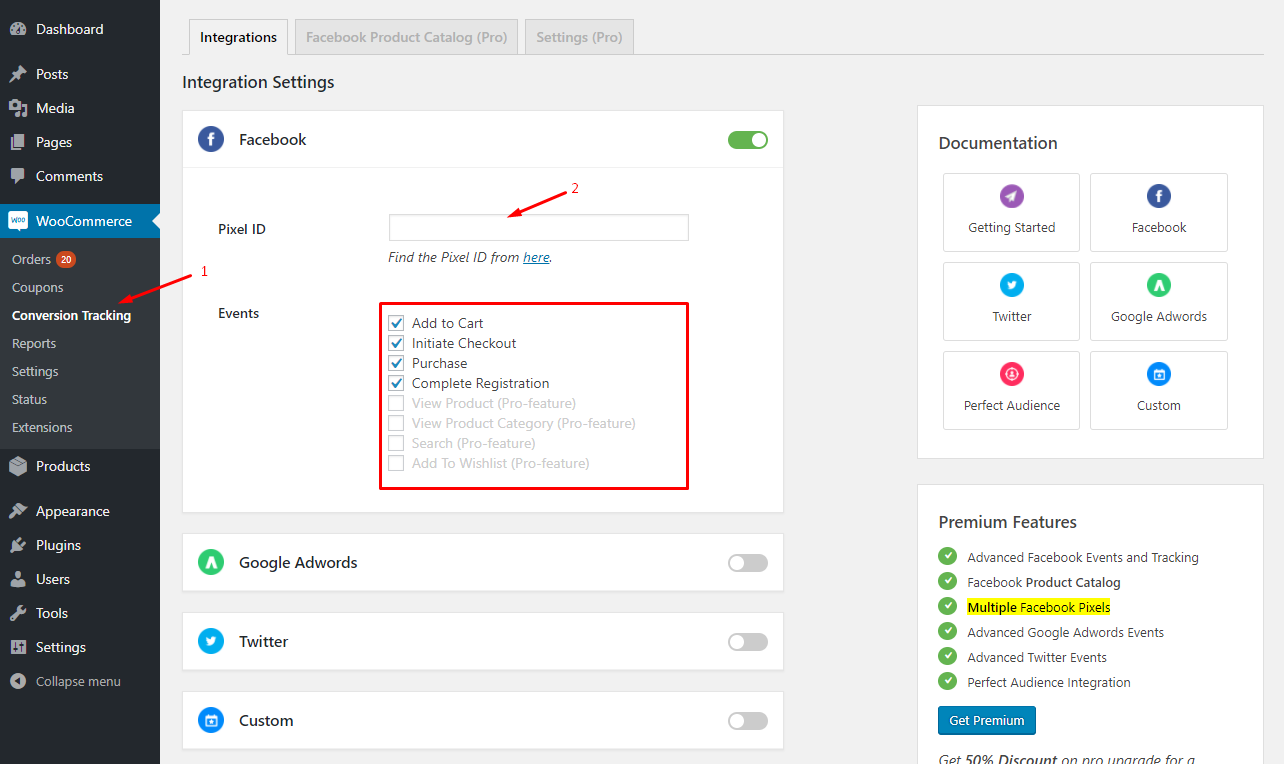
Task: Select Conversion Tracking in WooCommerce menu
Action: 71,315
